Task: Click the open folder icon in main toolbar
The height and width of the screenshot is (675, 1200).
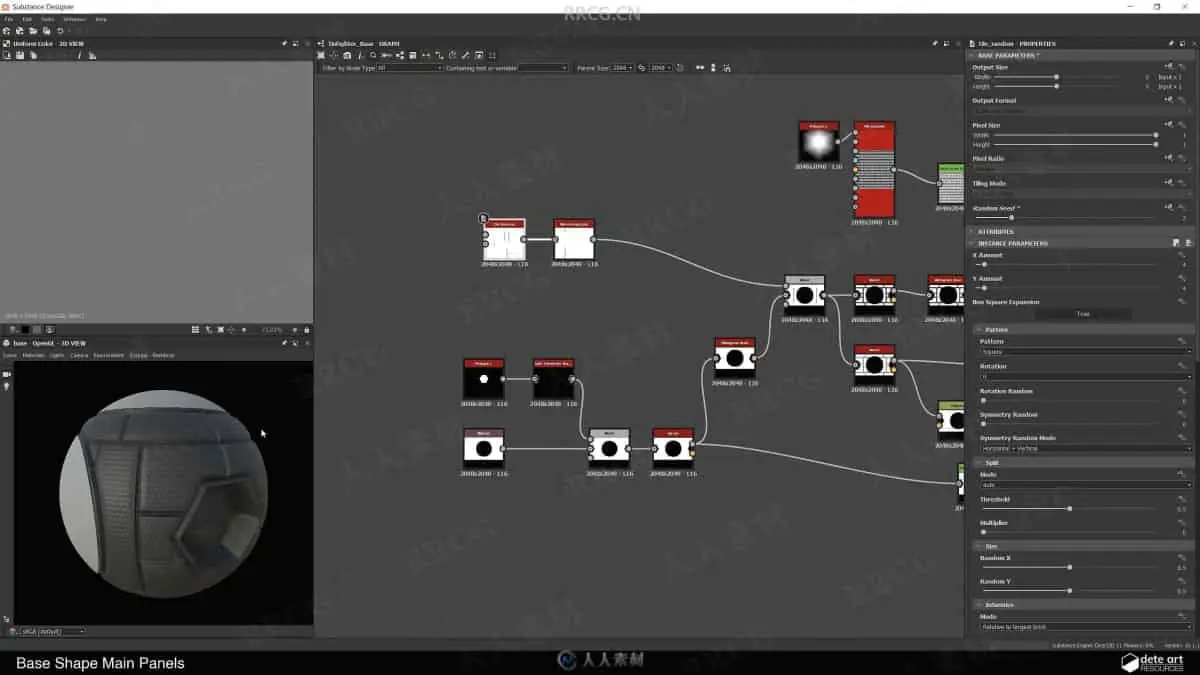Action: 33,31
